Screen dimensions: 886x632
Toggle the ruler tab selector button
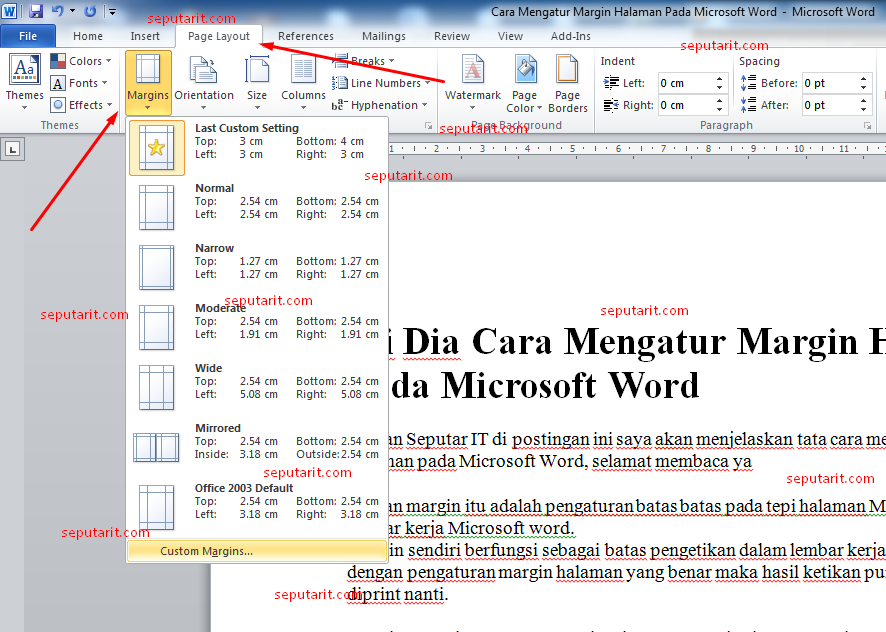pyautogui.click(x=12, y=149)
